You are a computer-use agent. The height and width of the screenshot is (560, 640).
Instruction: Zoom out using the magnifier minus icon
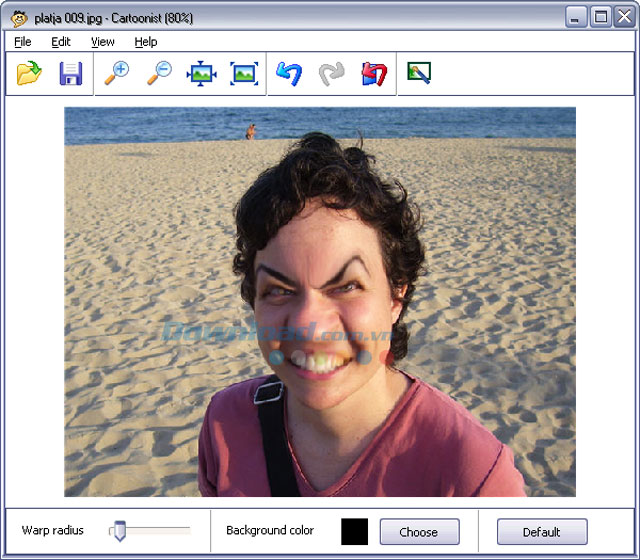(x=159, y=73)
